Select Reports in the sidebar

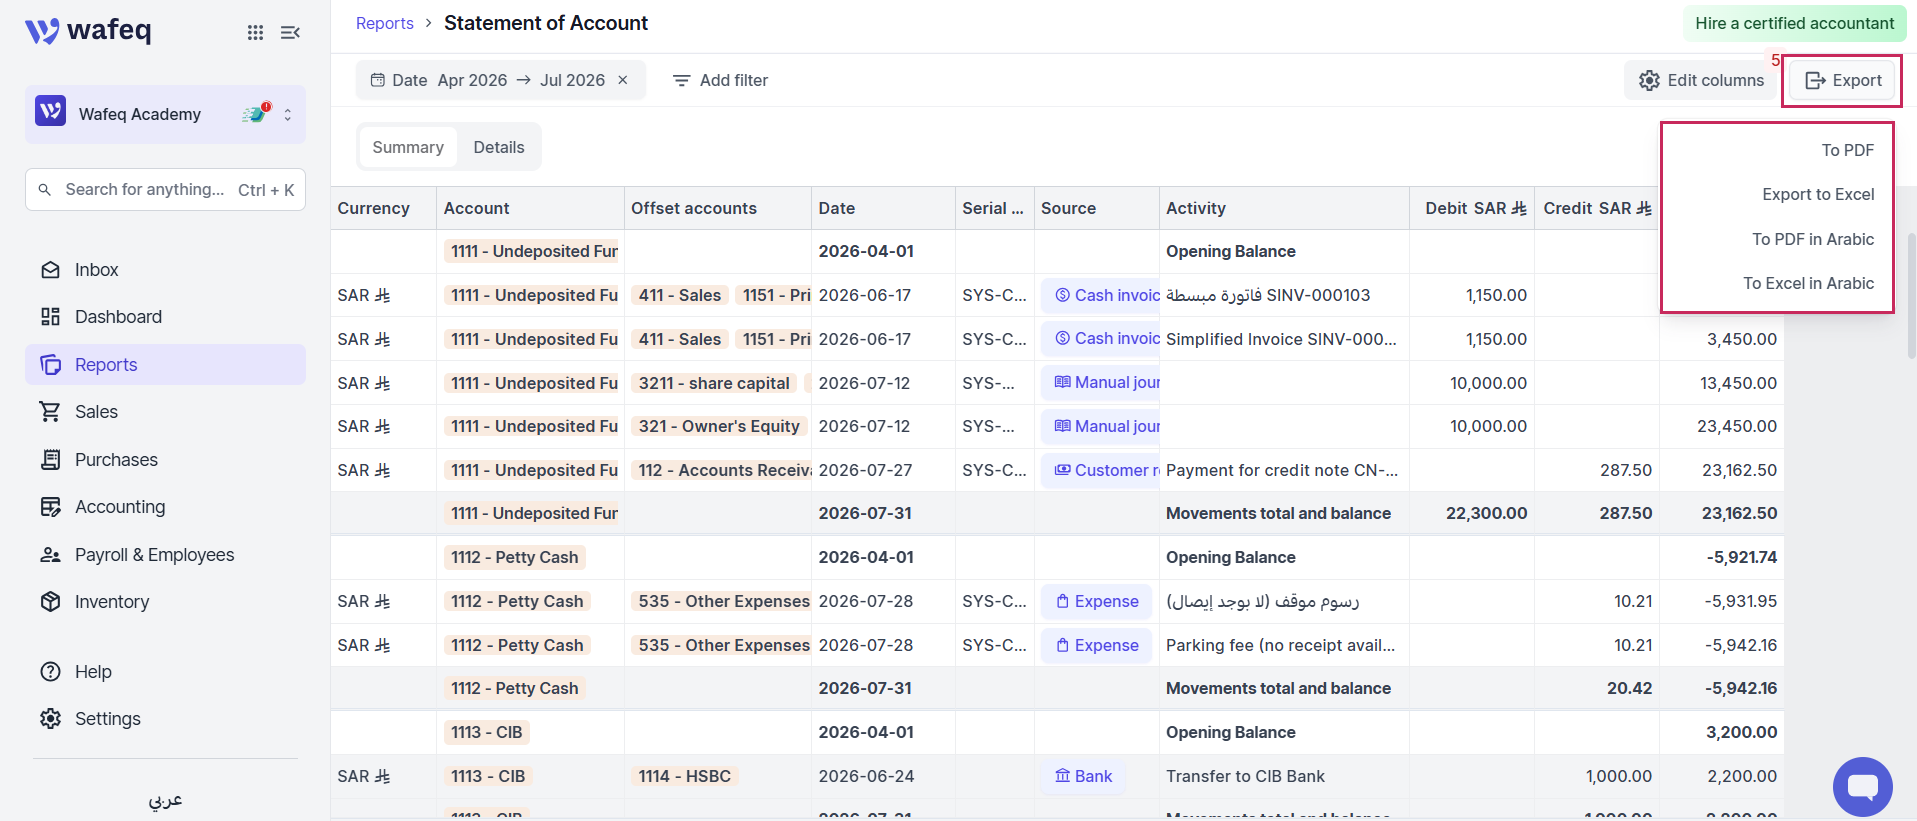click(166, 365)
